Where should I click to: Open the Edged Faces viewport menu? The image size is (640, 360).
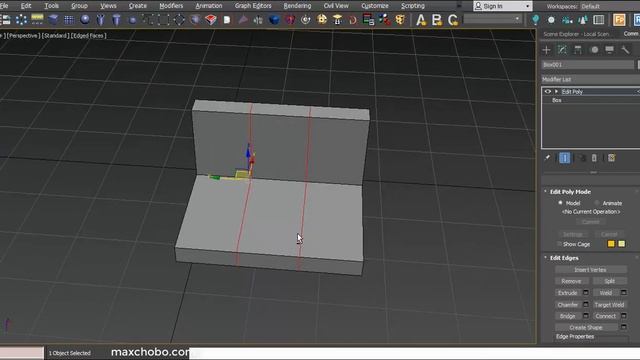pos(89,36)
